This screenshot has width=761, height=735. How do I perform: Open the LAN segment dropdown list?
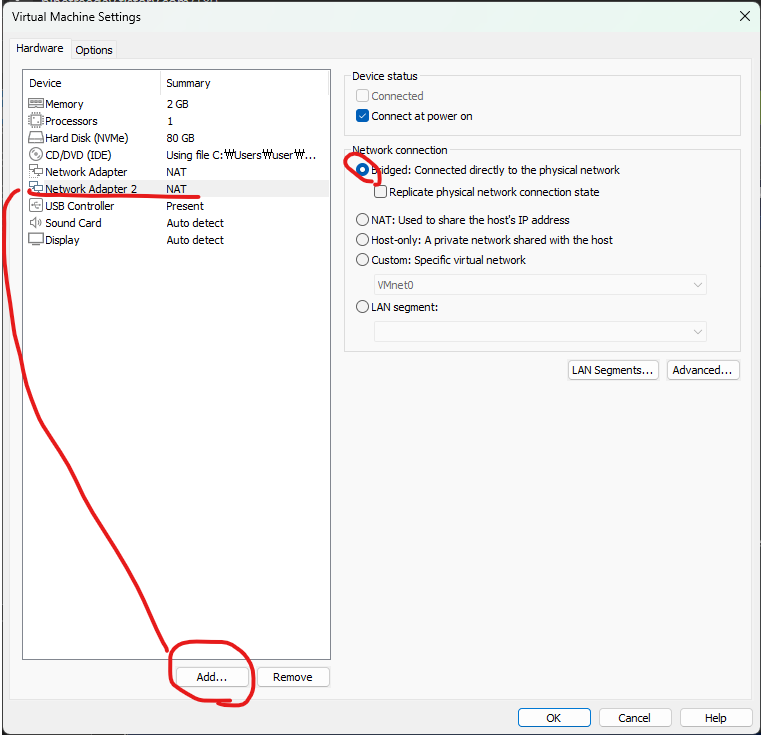[540, 332]
